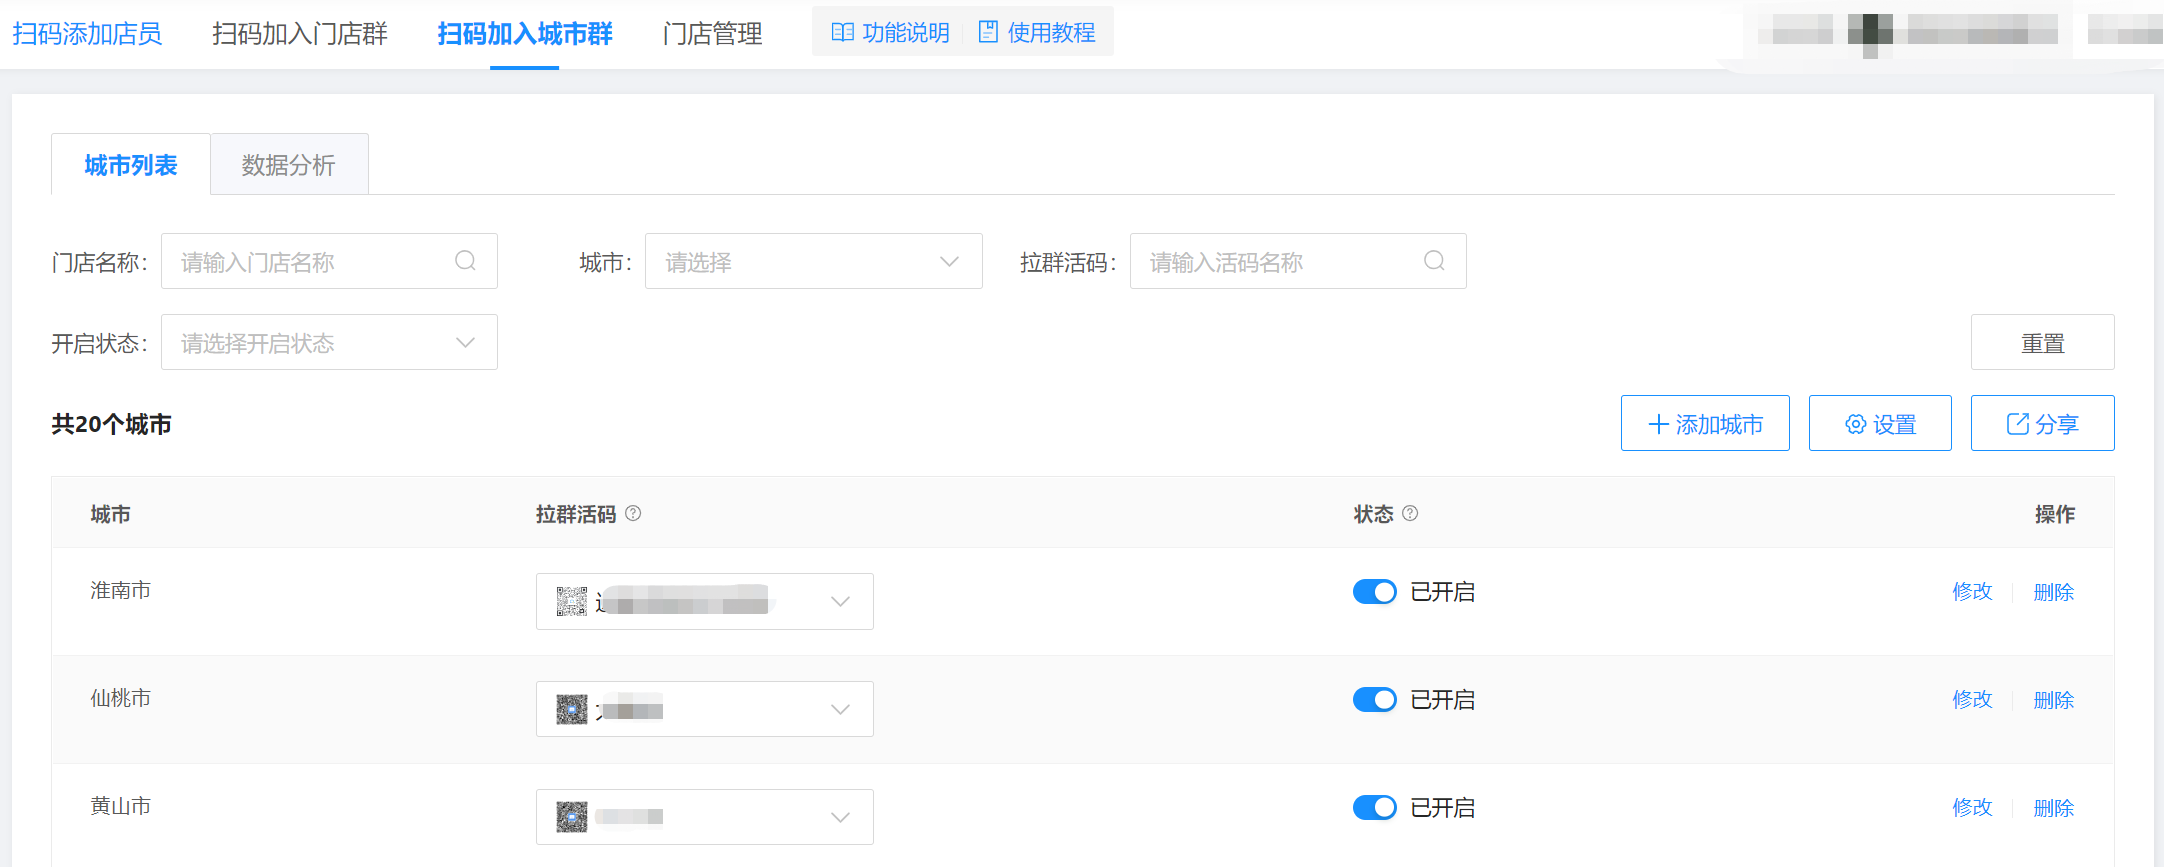The height and width of the screenshot is (867, 2164).
Task: Click the QR code thumbnail in 仙桃市 row
Action: [572, 709]
